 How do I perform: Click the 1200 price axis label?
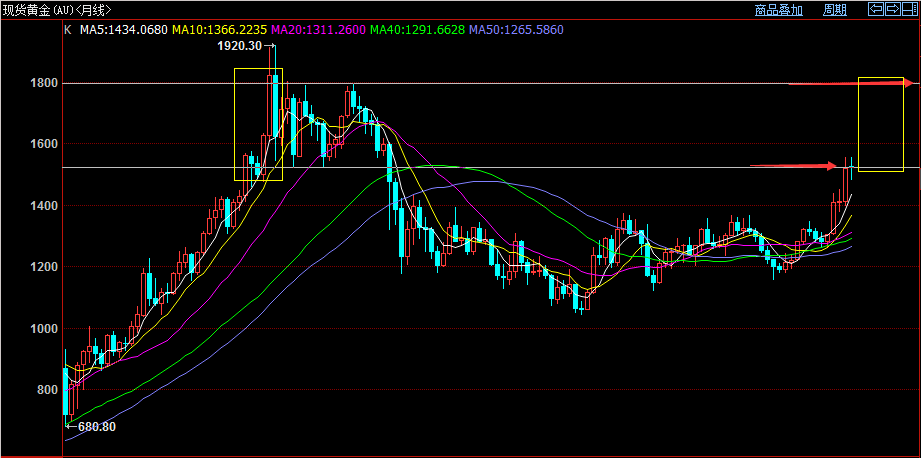click(x=46, y=267)
